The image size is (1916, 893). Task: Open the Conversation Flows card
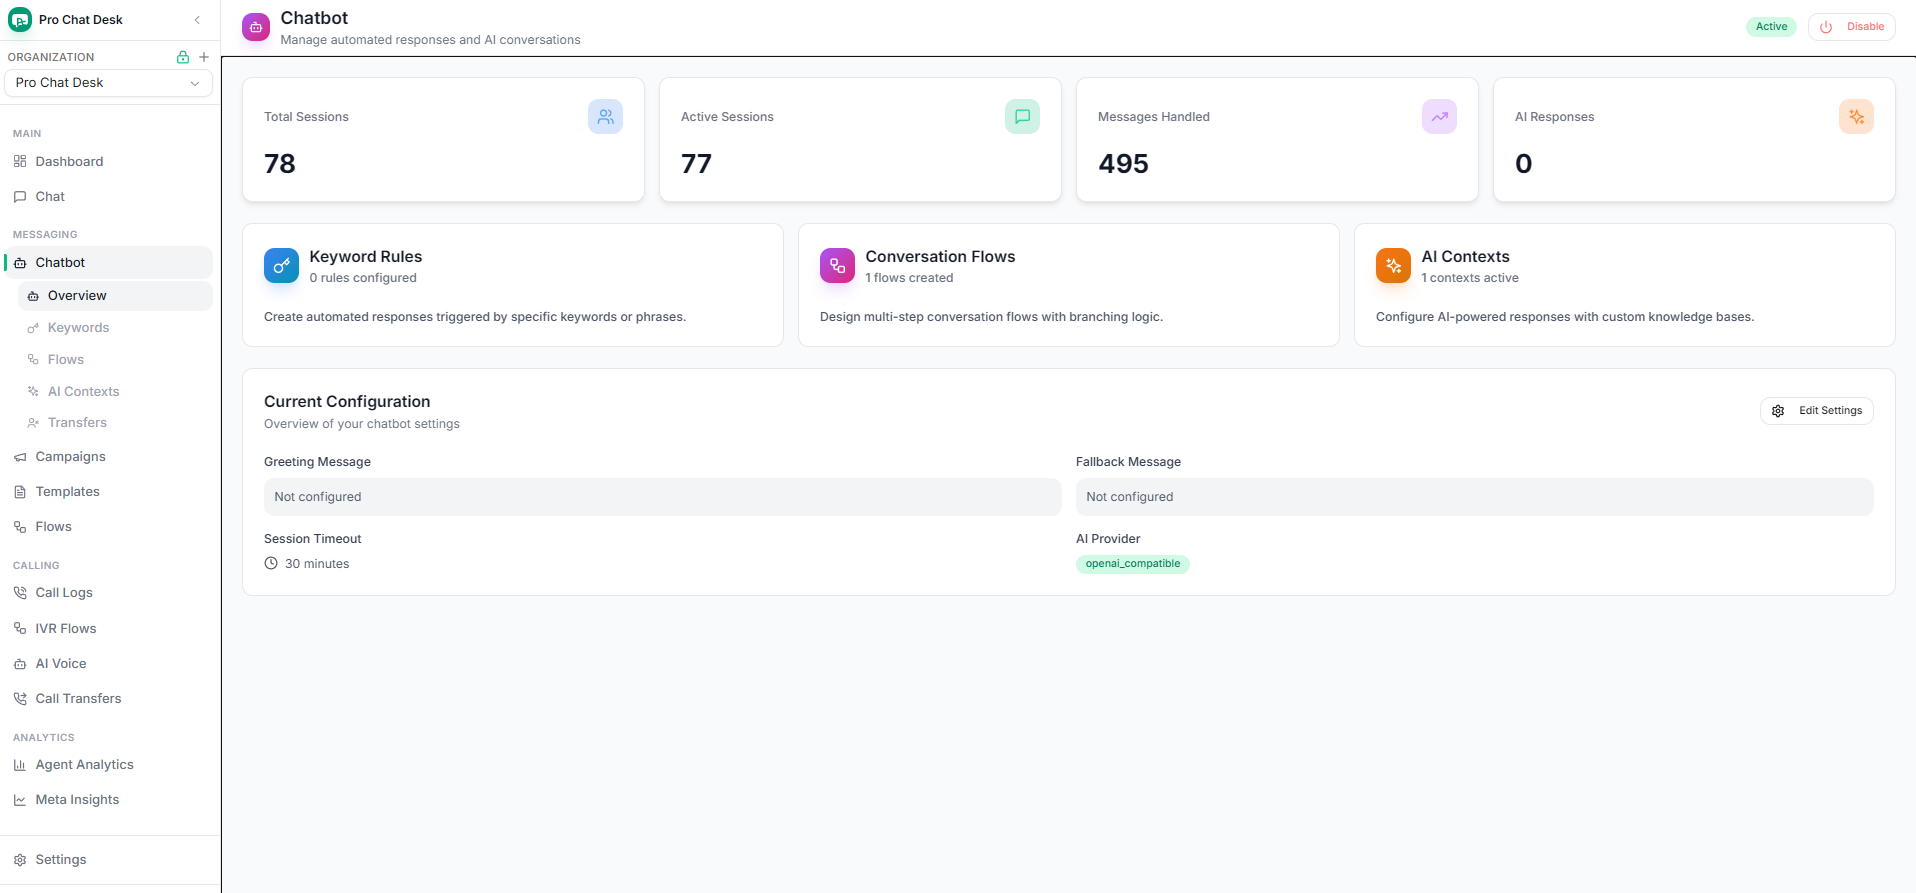click(x=1069, y=285)
